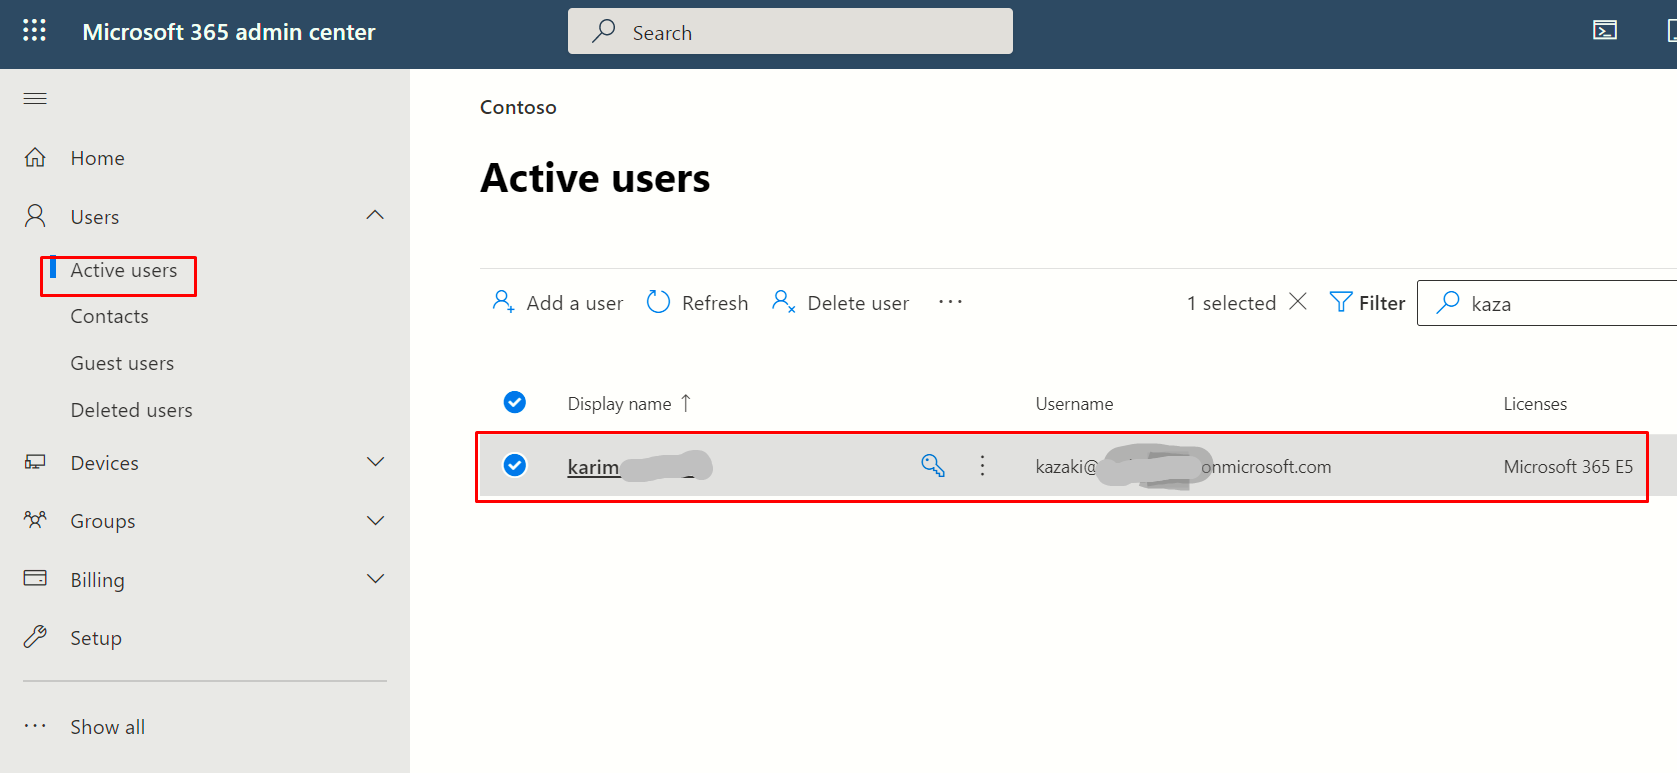
Task: Click the Setup wrench icon
Action: (x=35, y=637)
